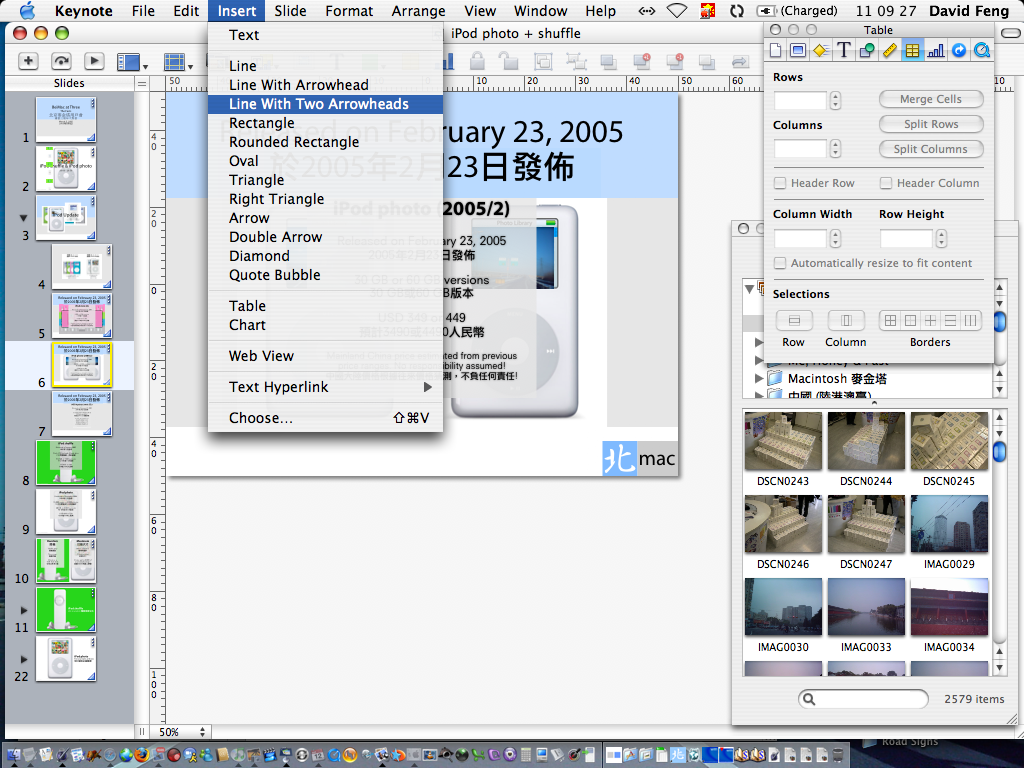The image size is (1024, 768).
Task: Open the Build inspector diamond icon
Action: tap(821, 50)
